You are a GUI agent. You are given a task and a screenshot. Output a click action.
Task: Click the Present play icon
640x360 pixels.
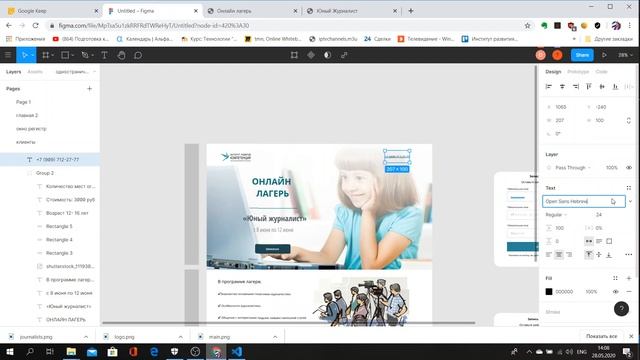(x=604, y=55)
